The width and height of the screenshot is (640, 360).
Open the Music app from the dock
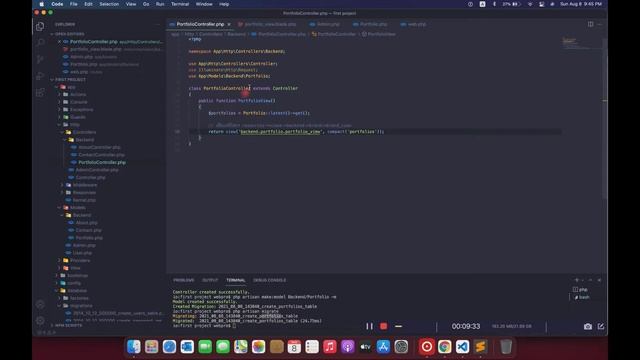point(329,347)
